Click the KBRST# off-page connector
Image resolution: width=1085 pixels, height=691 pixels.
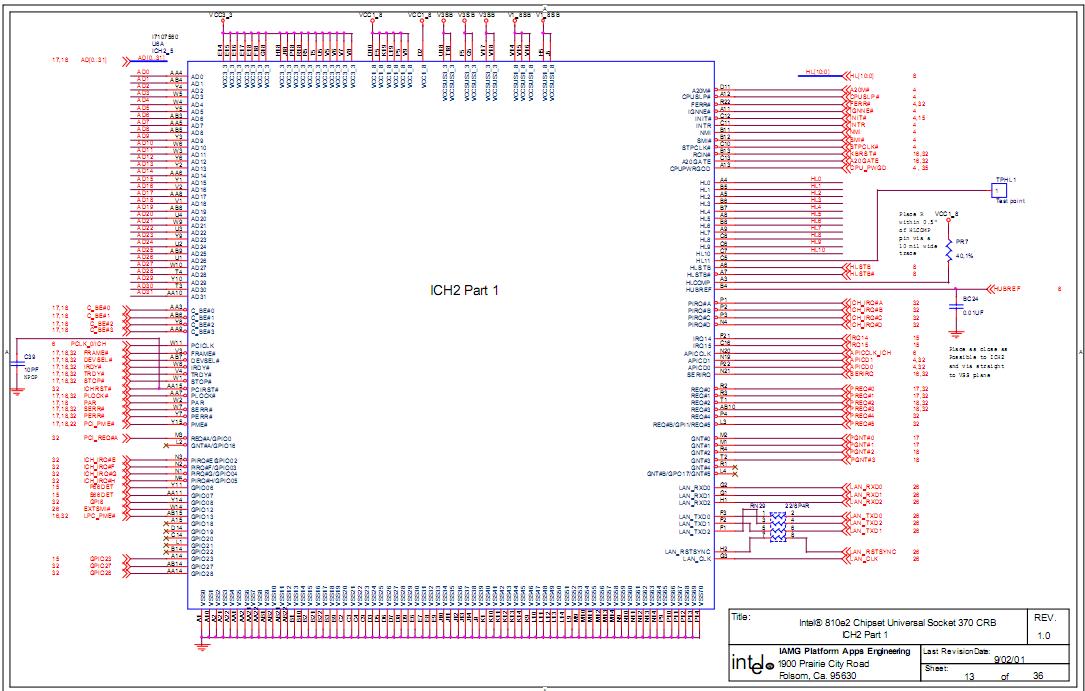pos(861,153)
